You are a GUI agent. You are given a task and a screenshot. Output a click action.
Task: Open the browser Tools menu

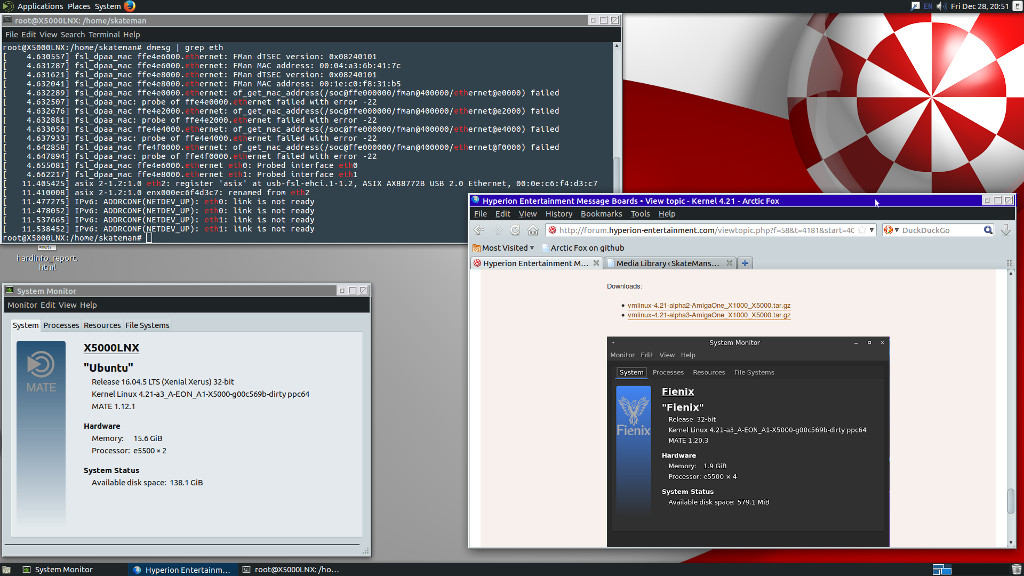(640, 214)
